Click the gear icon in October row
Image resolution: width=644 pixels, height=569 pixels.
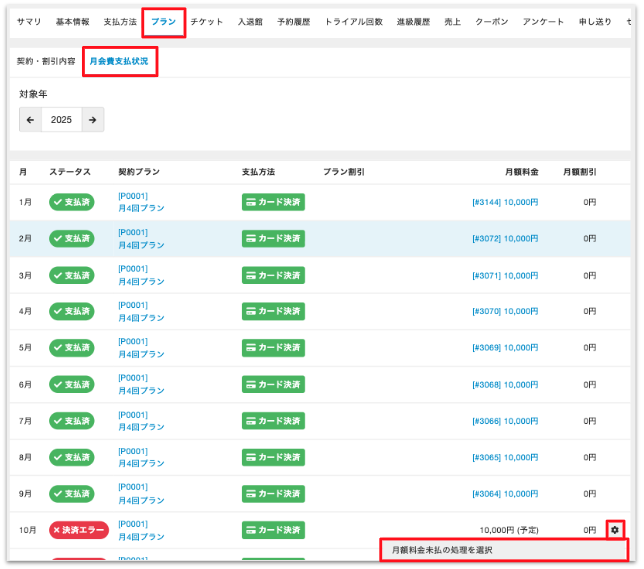click(x=615, y=529)
